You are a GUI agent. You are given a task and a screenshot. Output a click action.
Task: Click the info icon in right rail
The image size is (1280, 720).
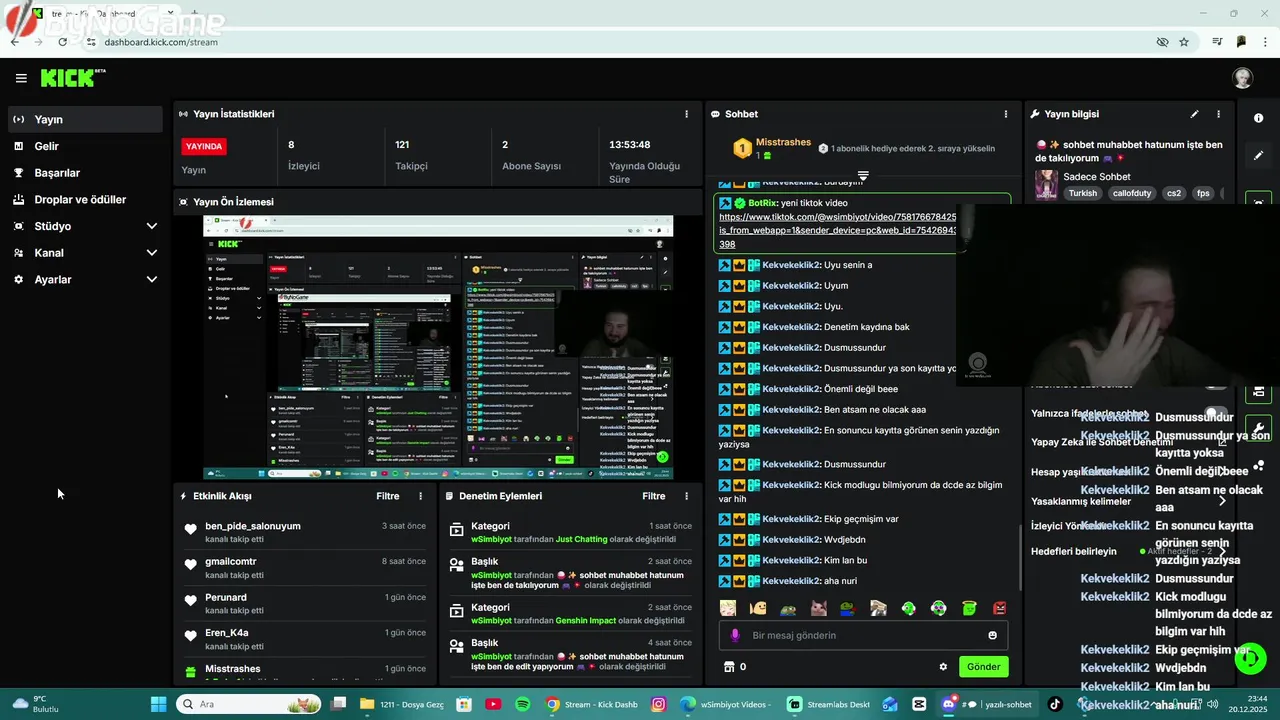tap(1258, 118)
